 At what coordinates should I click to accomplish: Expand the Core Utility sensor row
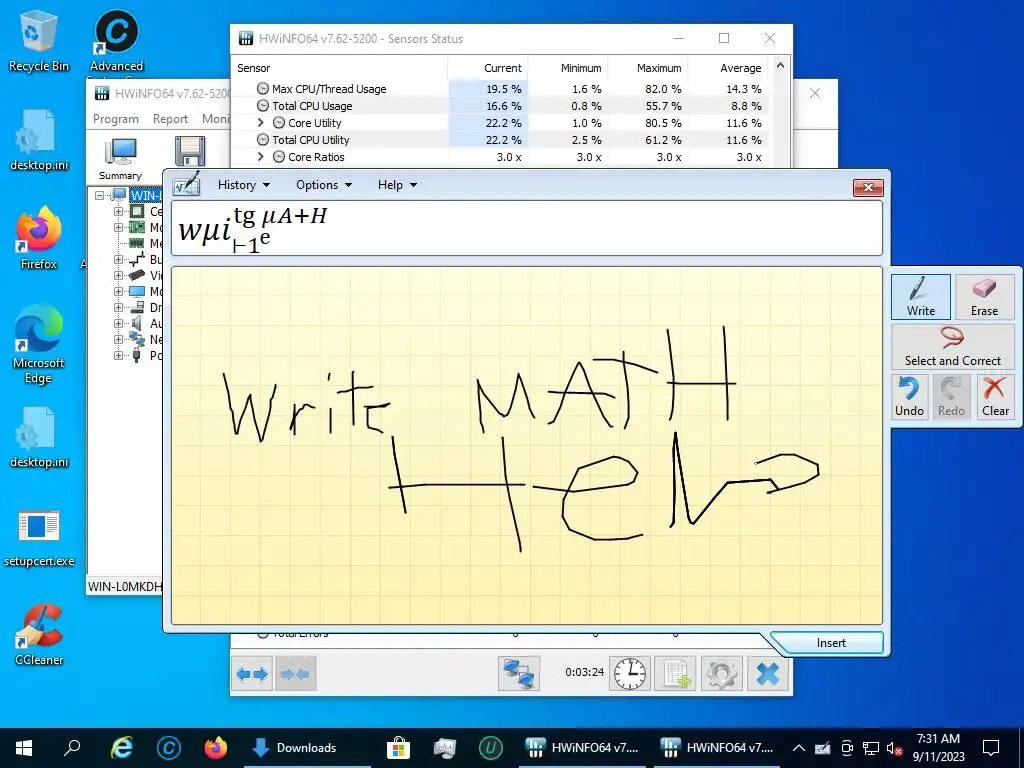coord(261,123)
